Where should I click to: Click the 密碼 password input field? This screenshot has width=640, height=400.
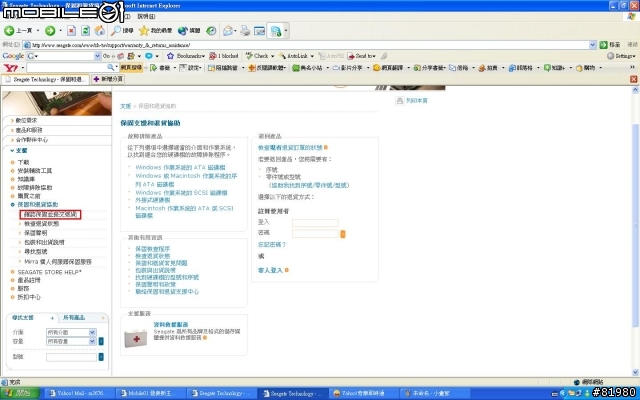tap(315, 234)
